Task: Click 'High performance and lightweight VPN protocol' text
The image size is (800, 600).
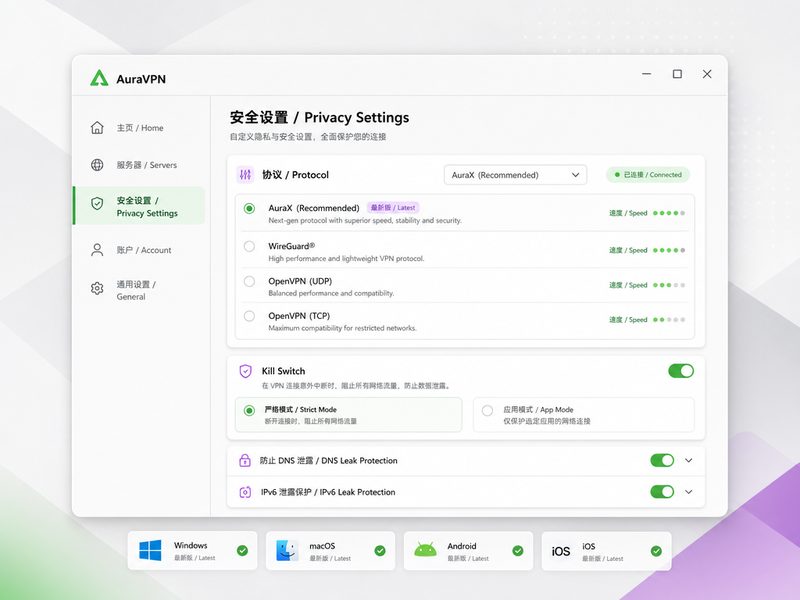Action: tap(346, 259)
